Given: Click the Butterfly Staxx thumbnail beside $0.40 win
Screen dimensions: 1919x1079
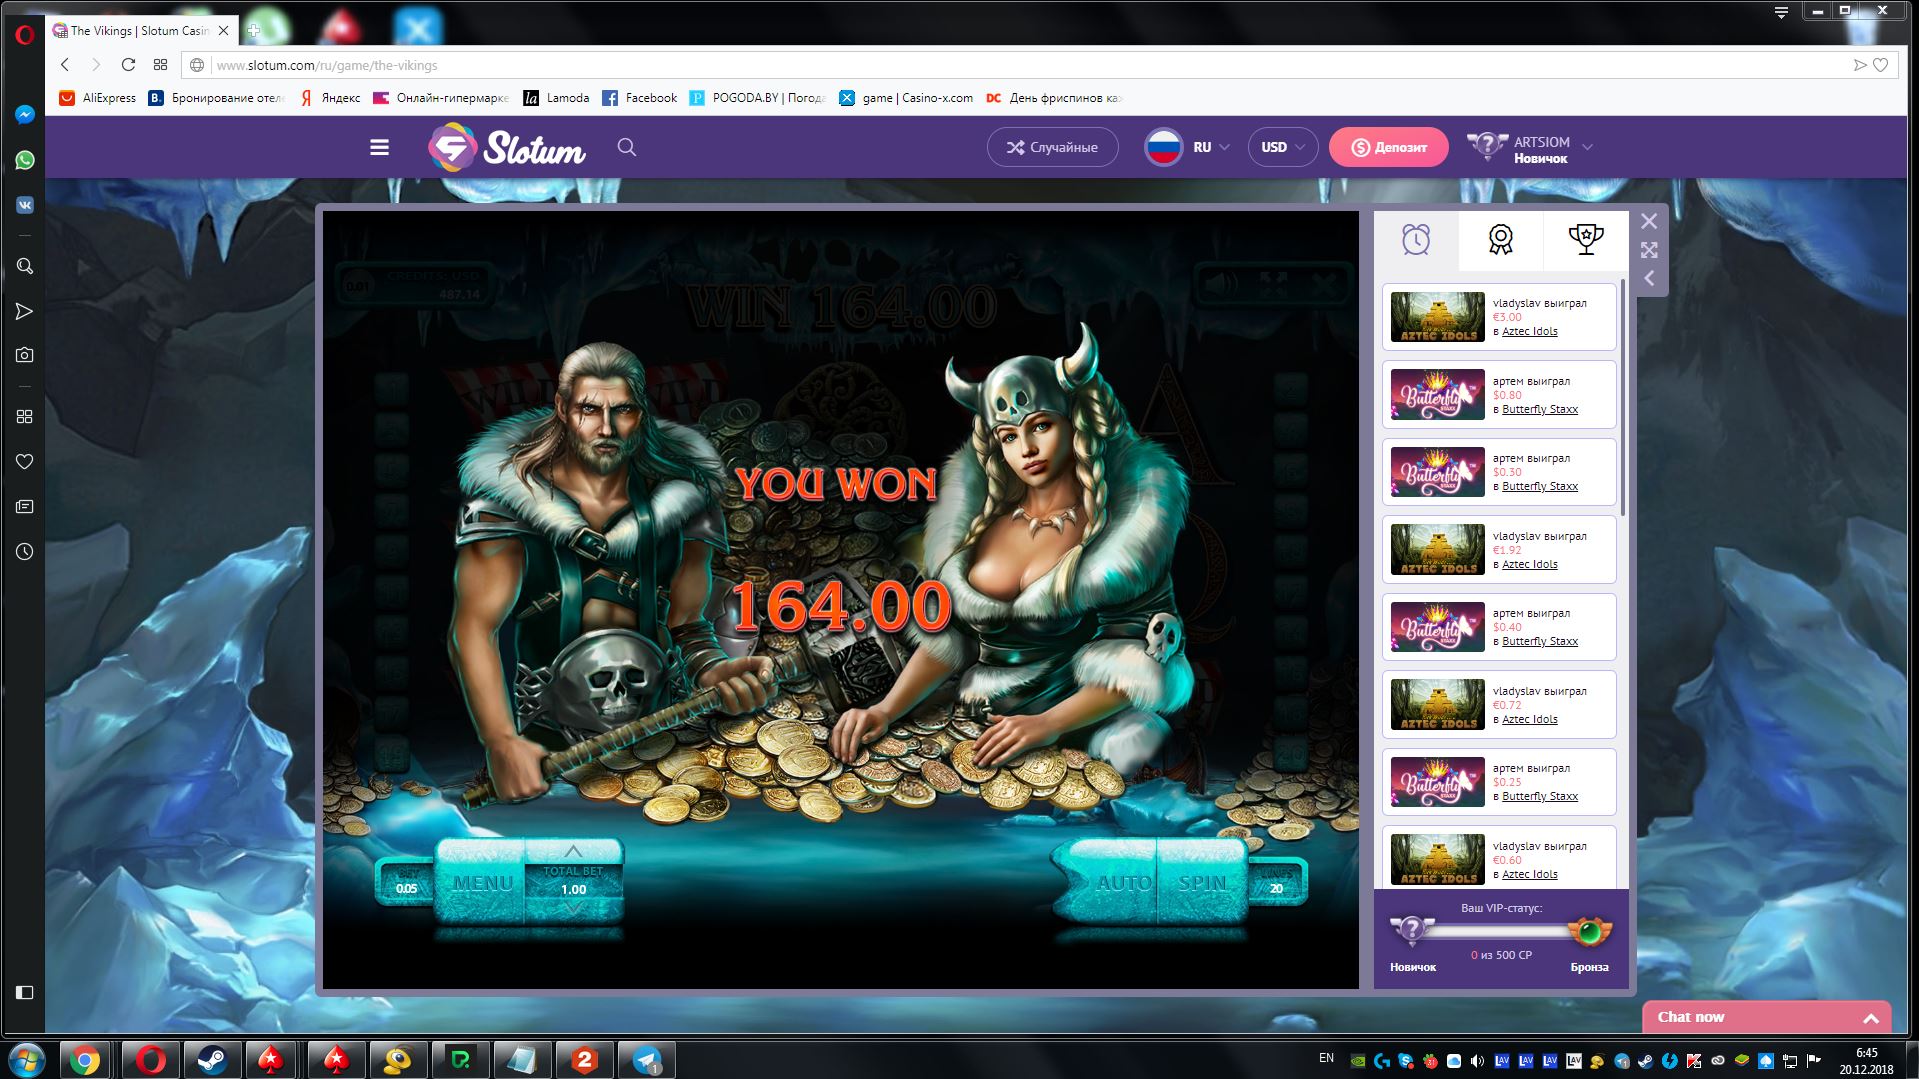Looking at the screenshot, I should click(1438, 627).
